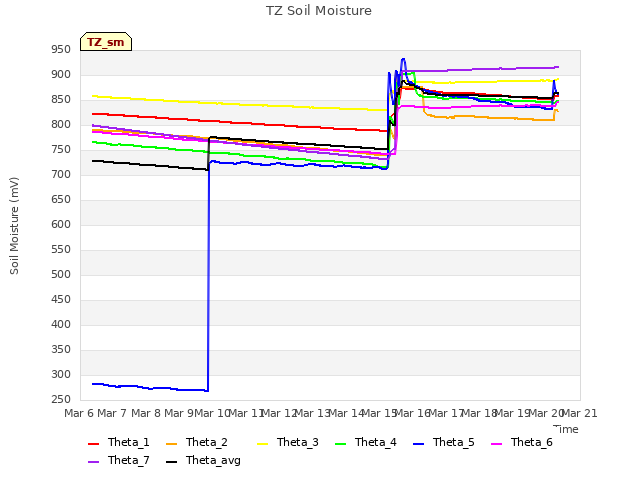
Task: Click the Theta_5 legend label
Action: coord(453,442)
